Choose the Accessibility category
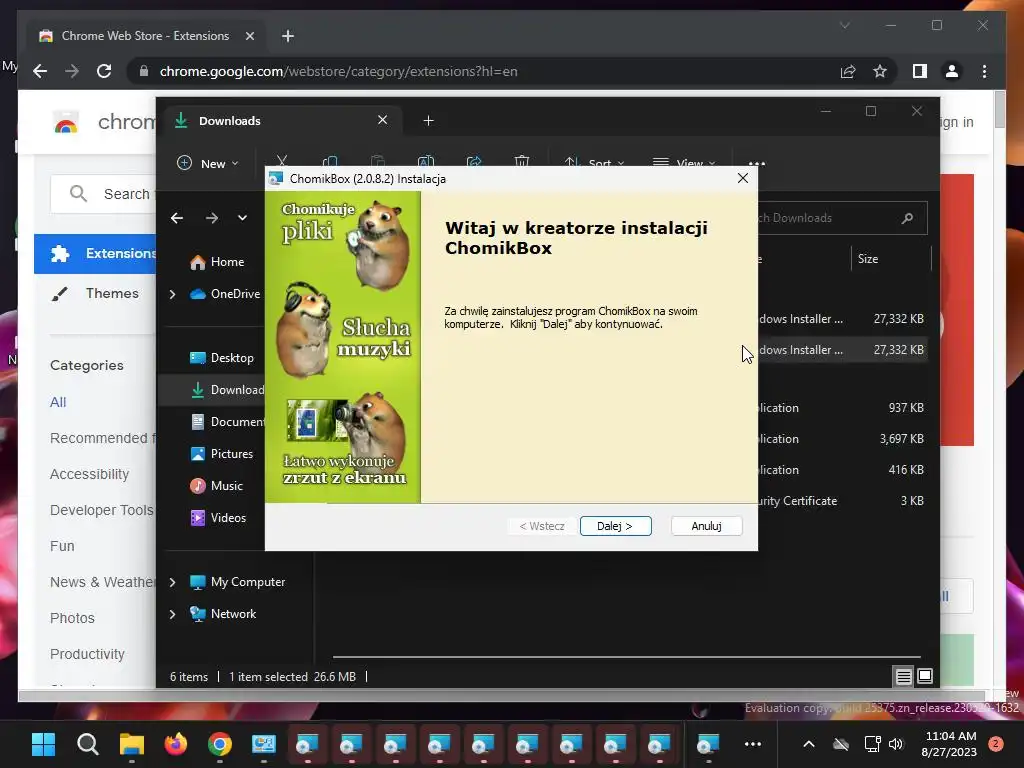Image resolution: width=1024 pixels, height=768 pixels. [x=89, y=474]
